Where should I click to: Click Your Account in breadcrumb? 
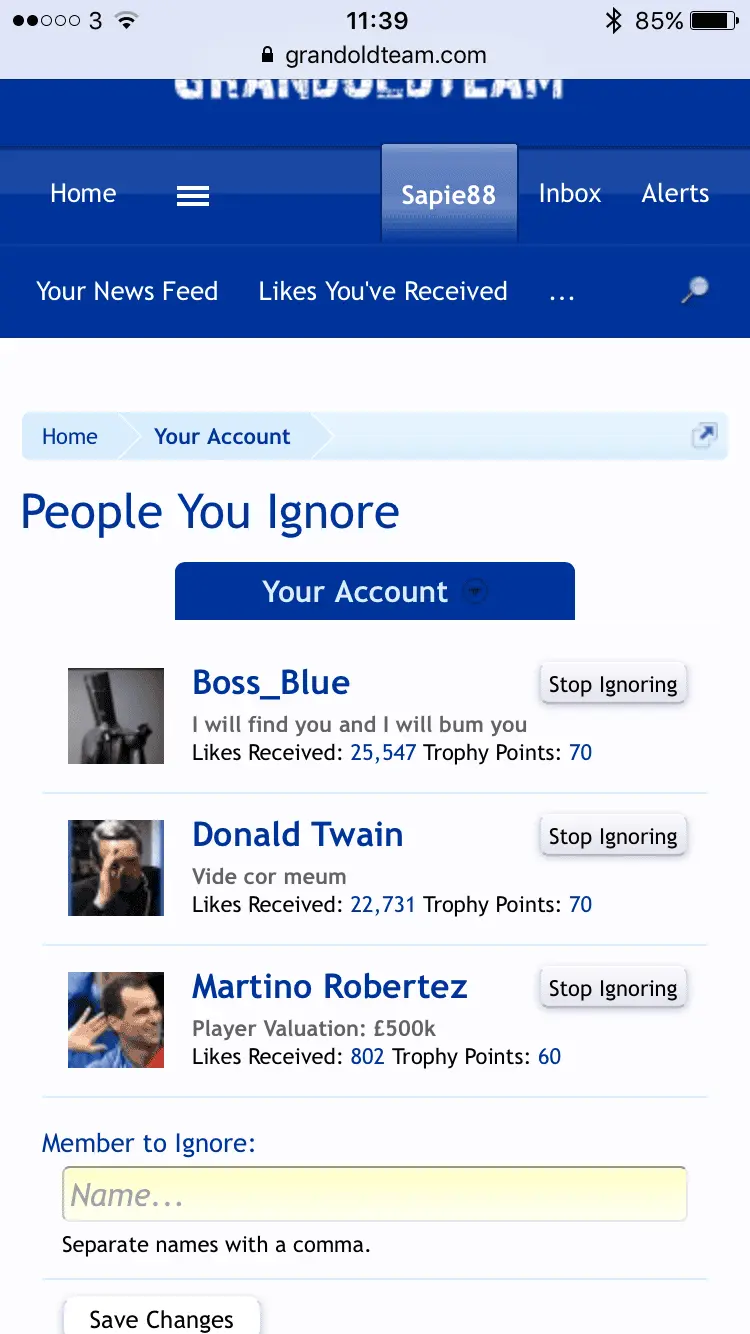coord(222,437)
